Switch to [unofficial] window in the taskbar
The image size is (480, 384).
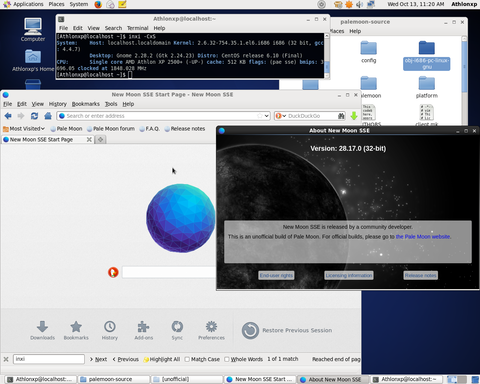tap(187, 379)
